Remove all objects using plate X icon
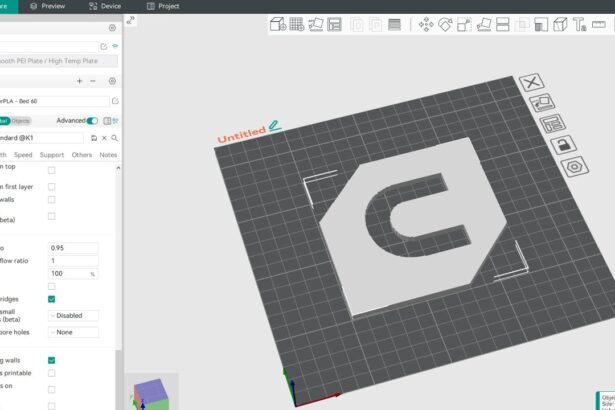The image size is (615, 410). coord(534,82)
